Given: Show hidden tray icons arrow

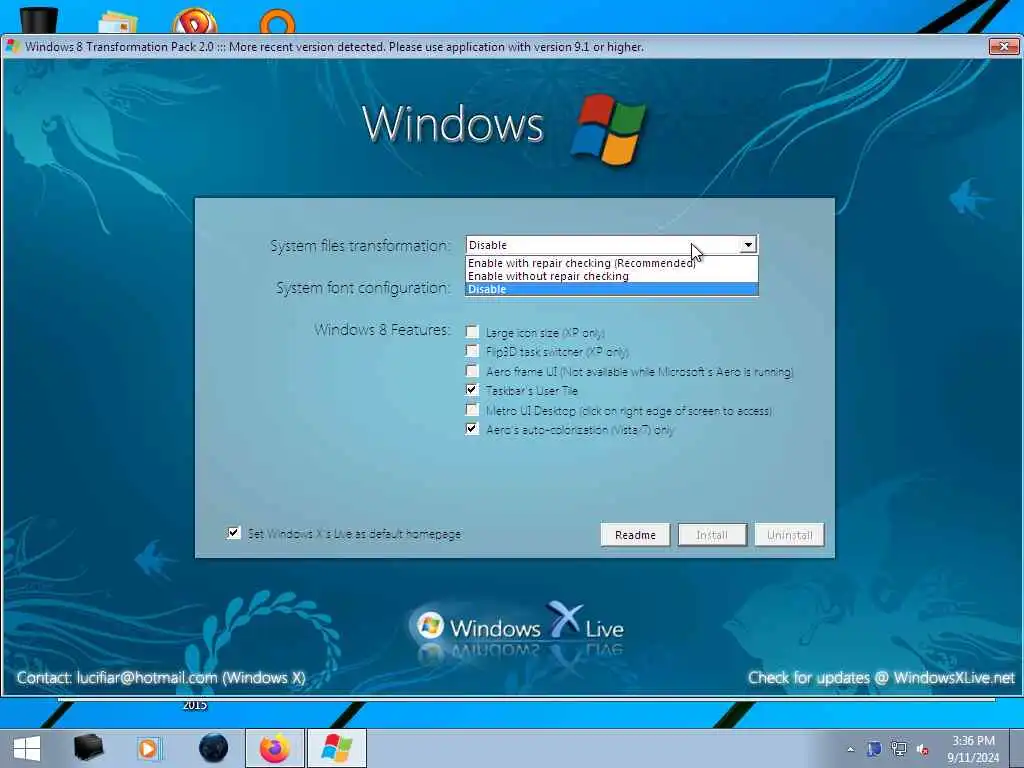Looking at the screenshot, I should [850, 750].
